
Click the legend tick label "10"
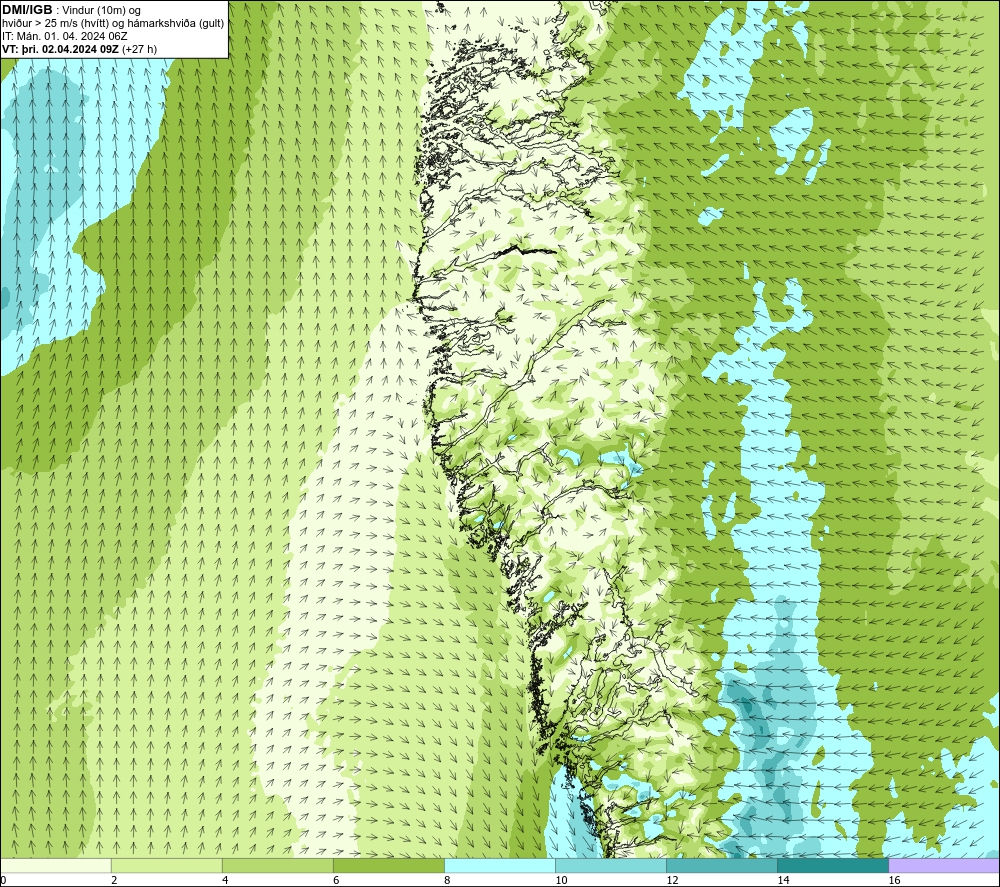561,881
